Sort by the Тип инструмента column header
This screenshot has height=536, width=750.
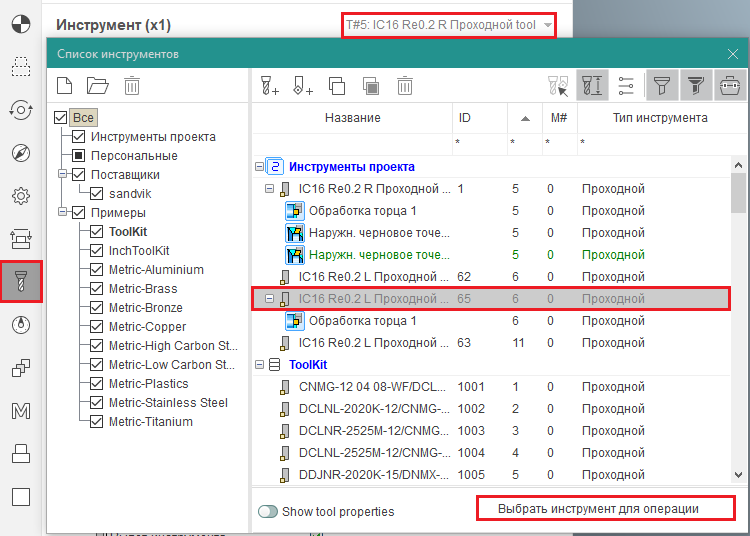tap(659, 118)
